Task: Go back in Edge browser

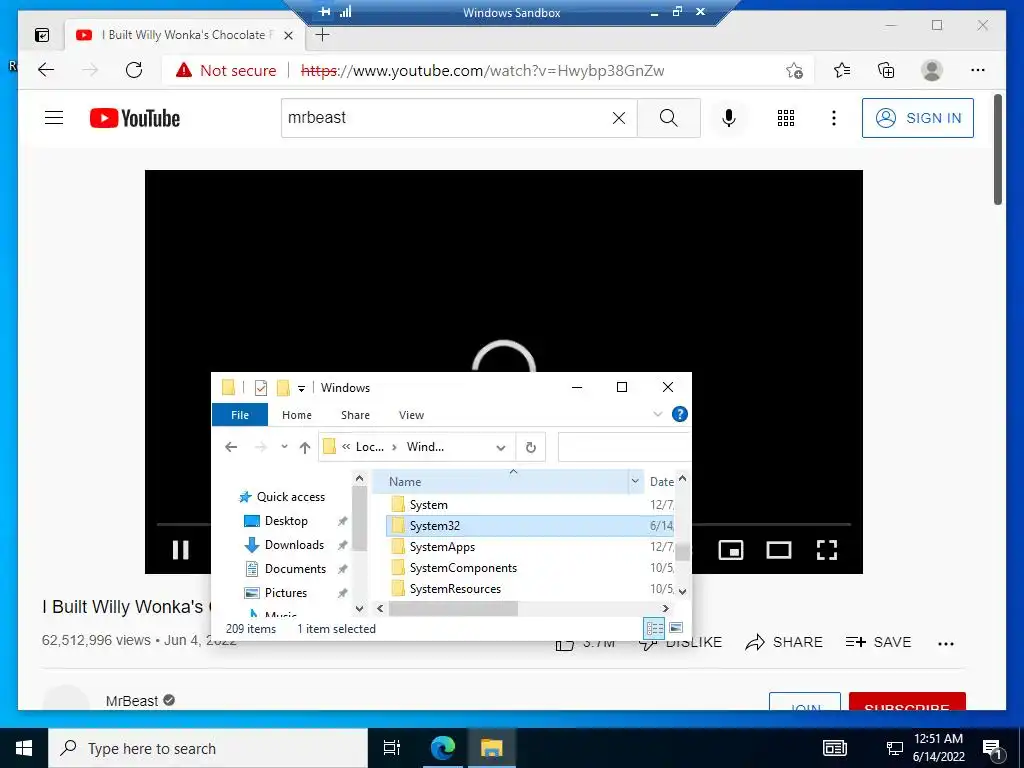Action: [x=46, y=70]
